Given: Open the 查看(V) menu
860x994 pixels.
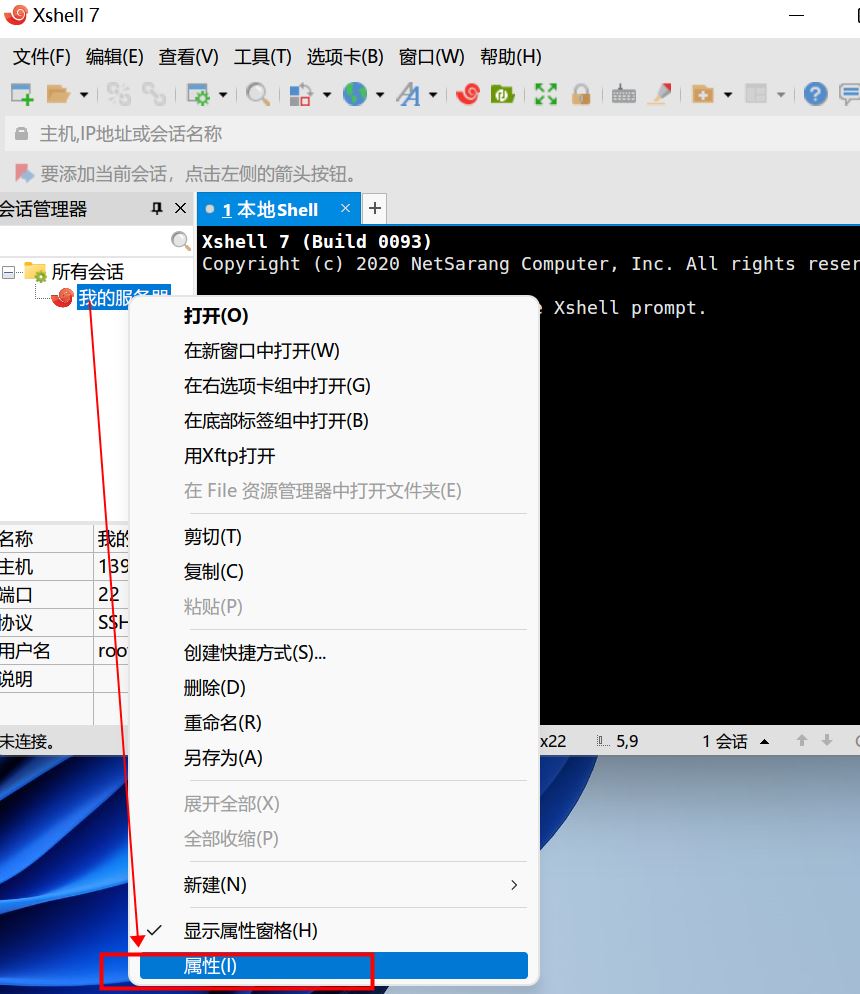Looking at the screenshot, I should click(x=188, y=57).
